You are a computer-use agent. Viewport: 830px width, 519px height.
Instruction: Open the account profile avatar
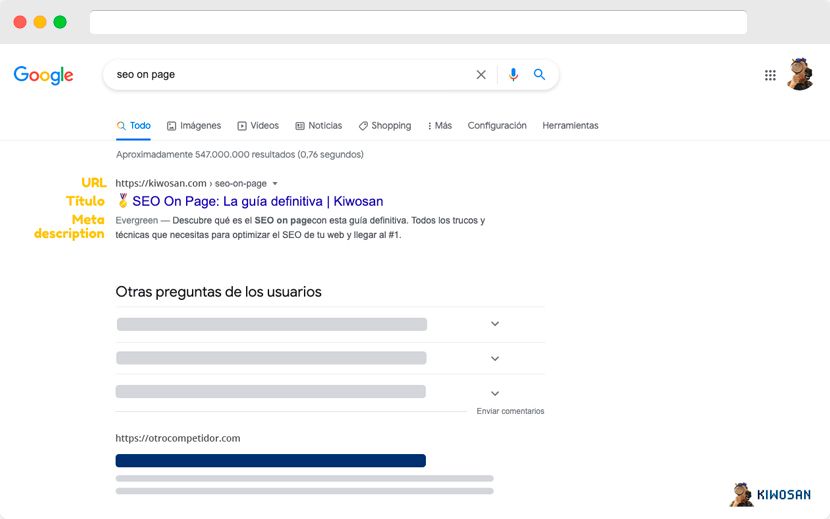tap(800, 74)
